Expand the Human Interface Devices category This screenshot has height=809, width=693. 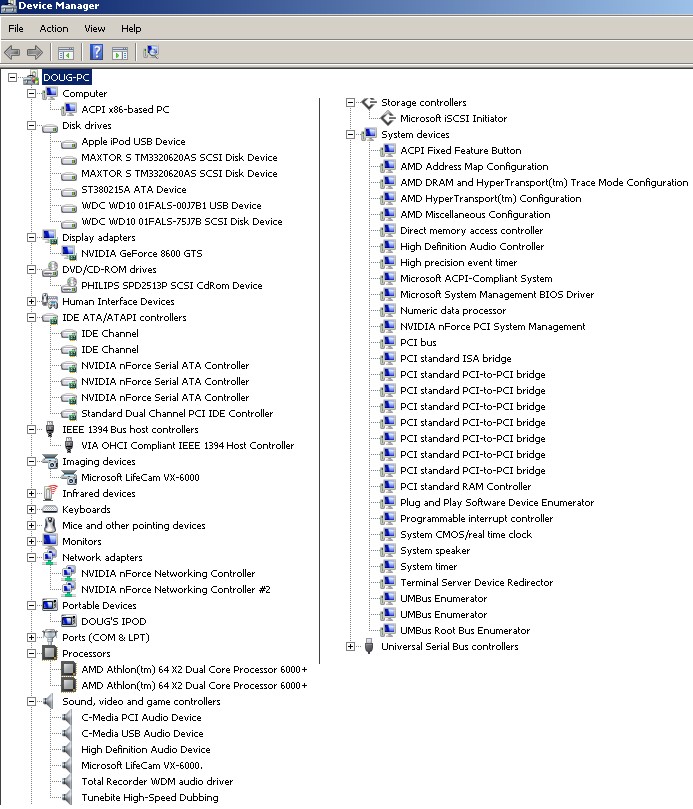[31, 301]
